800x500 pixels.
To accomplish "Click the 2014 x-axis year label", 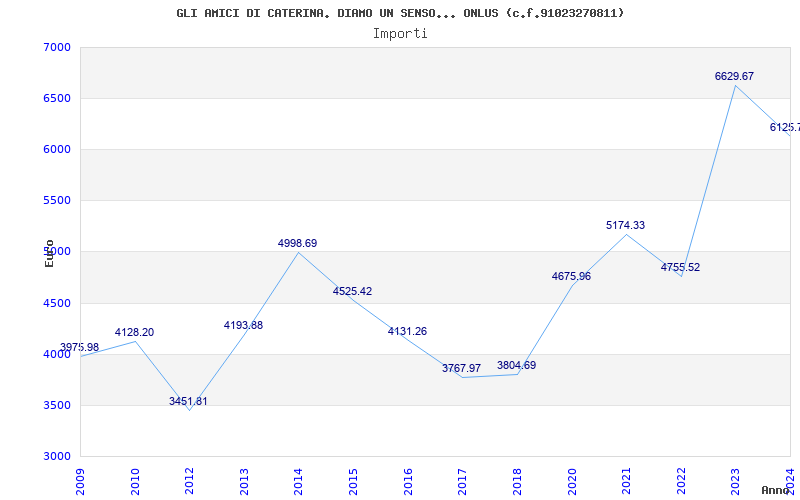I will (299, 482).
